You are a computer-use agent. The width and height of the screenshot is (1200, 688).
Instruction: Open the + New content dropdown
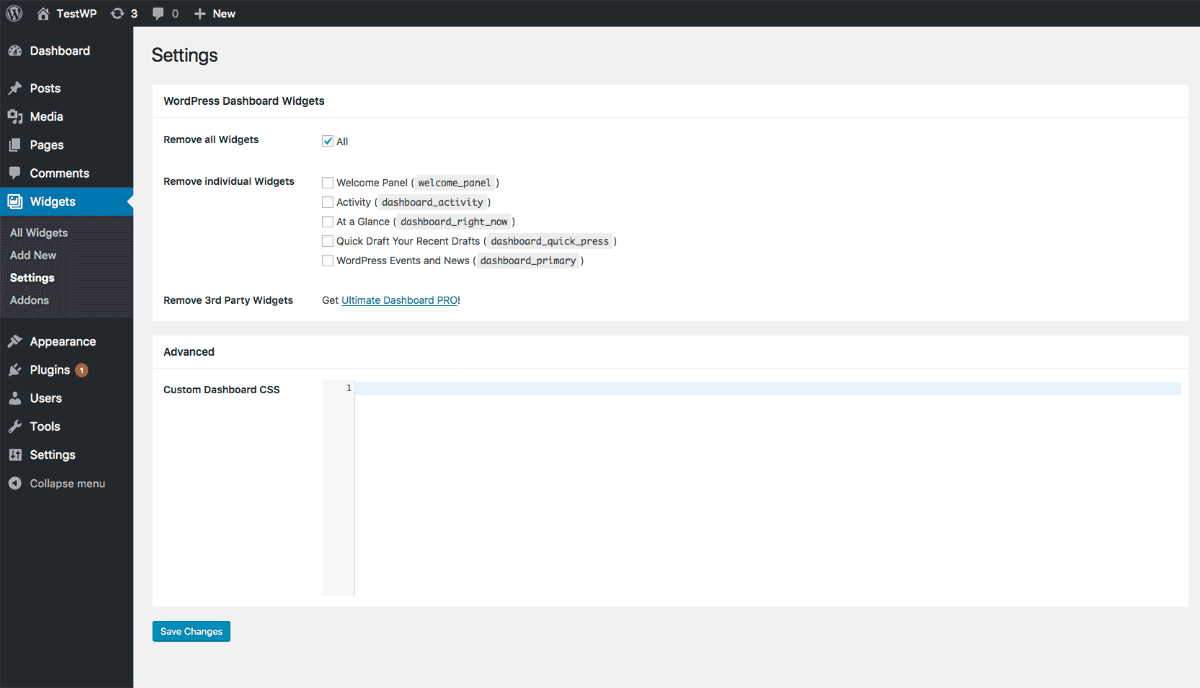(x=215, y=14)
